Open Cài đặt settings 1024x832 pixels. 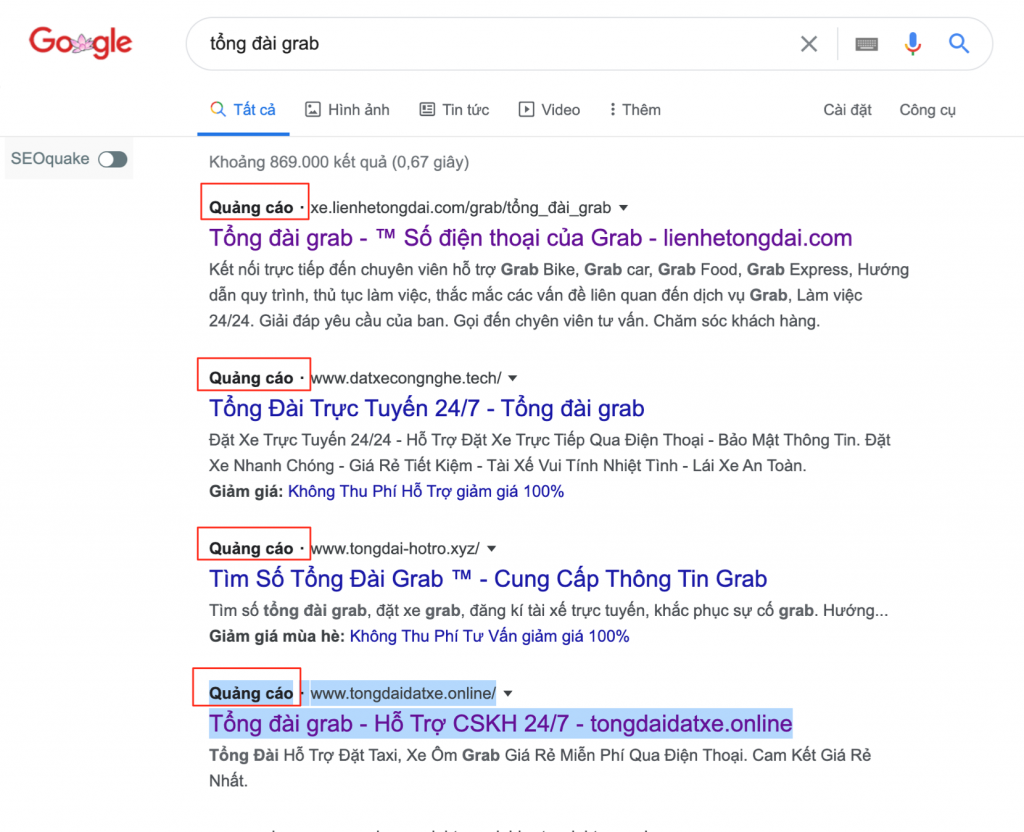[x=847, y=110]
